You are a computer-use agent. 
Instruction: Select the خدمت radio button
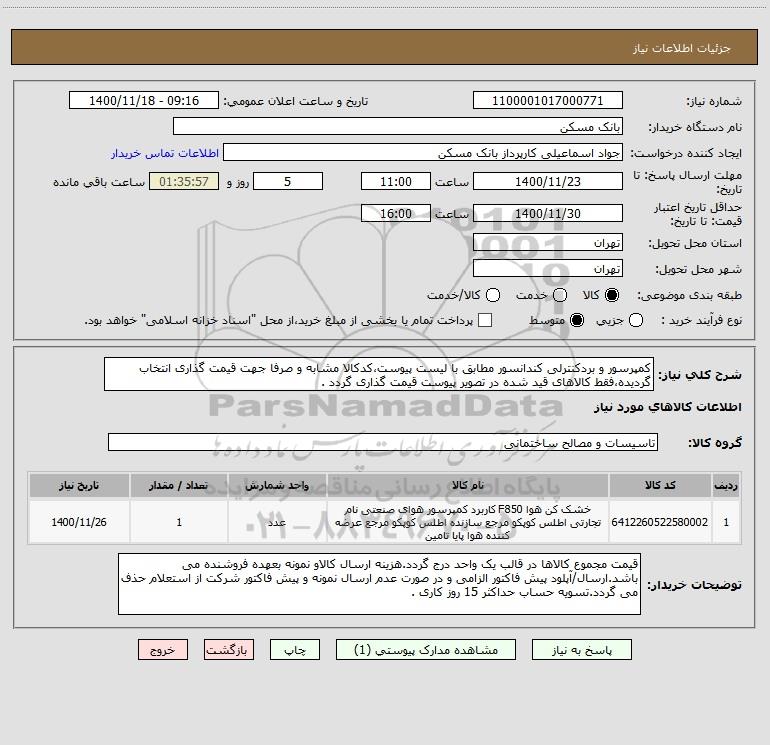coord(560,295)
